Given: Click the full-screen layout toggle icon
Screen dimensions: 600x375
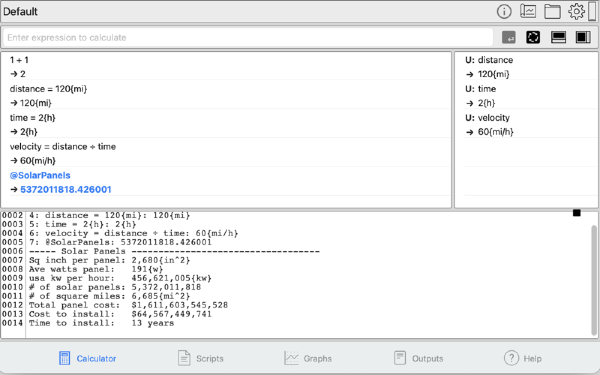Looking at the screenshot, I should [533, 37].
